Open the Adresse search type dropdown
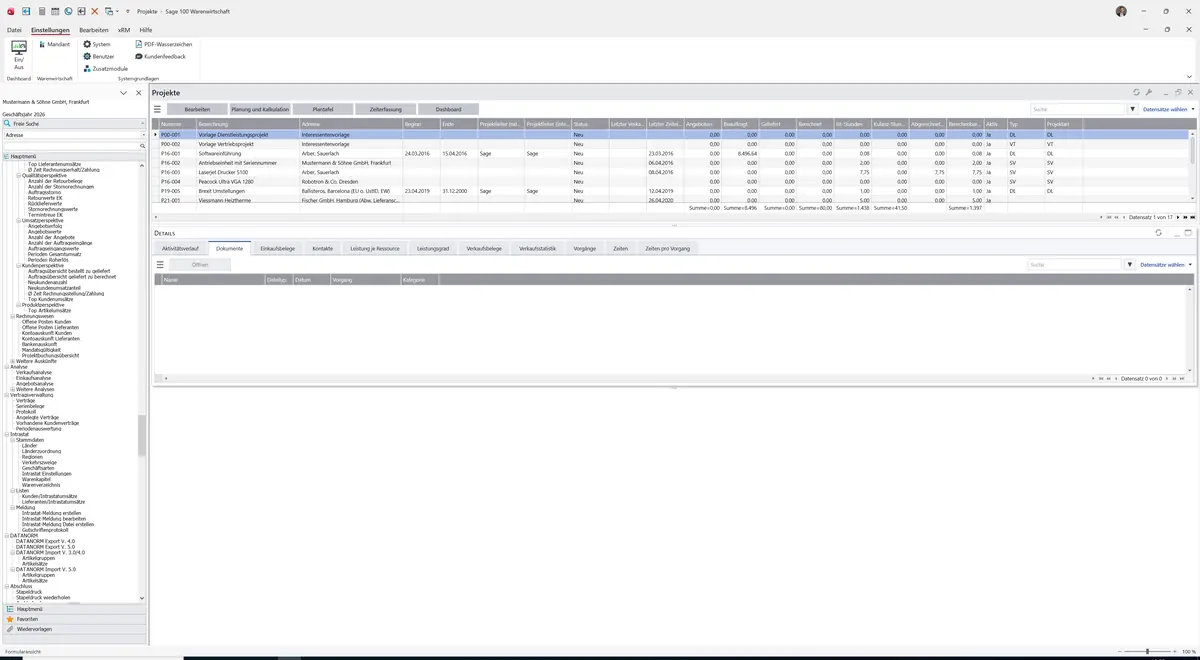This screenshot has width=1200, height=660. pyautogui.click(x=143, y=135)
